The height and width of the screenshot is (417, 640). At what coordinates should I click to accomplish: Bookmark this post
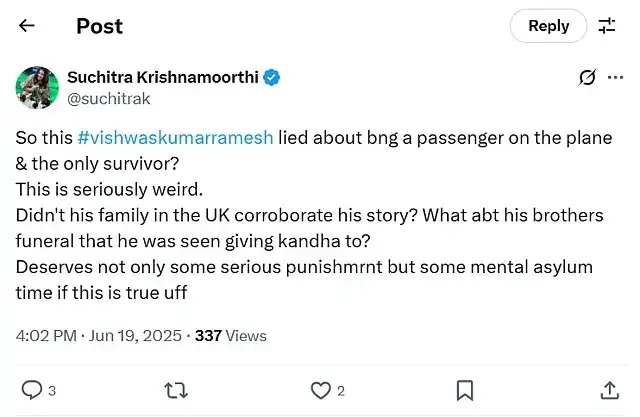coord(465,390)
